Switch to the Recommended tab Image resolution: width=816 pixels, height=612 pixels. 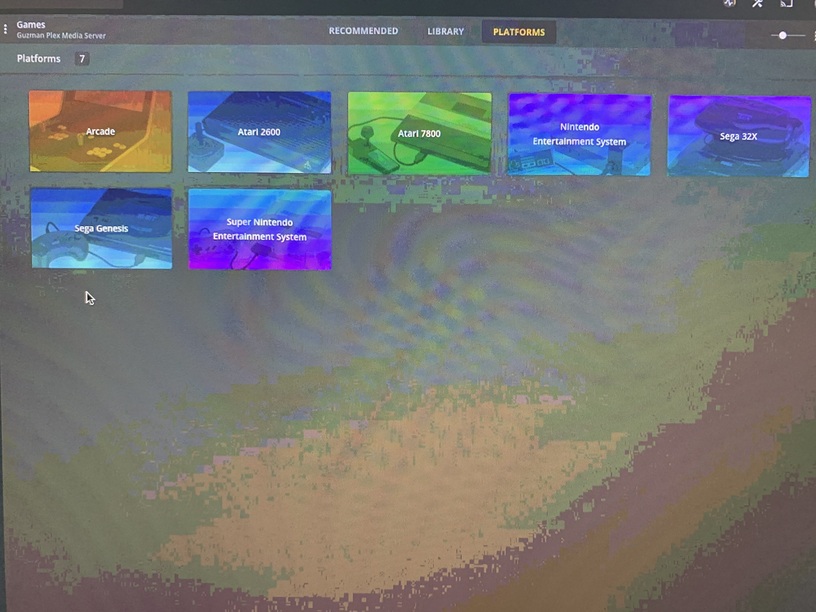(363, 31)
